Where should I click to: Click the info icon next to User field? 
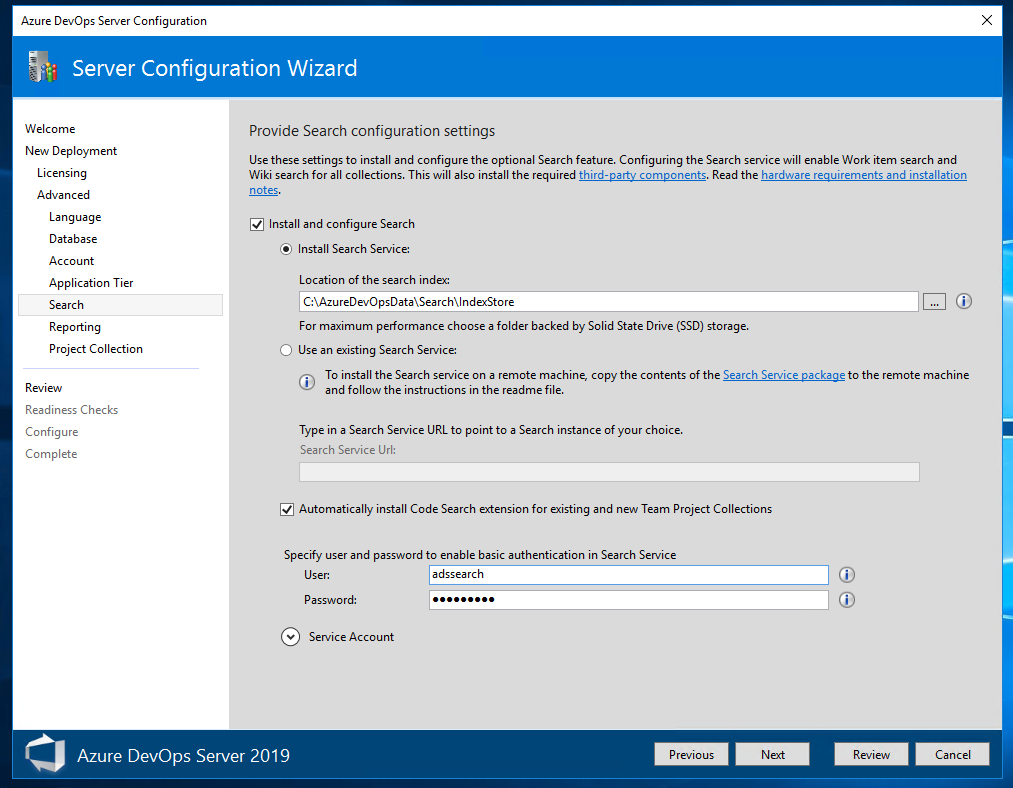[846, 575]
